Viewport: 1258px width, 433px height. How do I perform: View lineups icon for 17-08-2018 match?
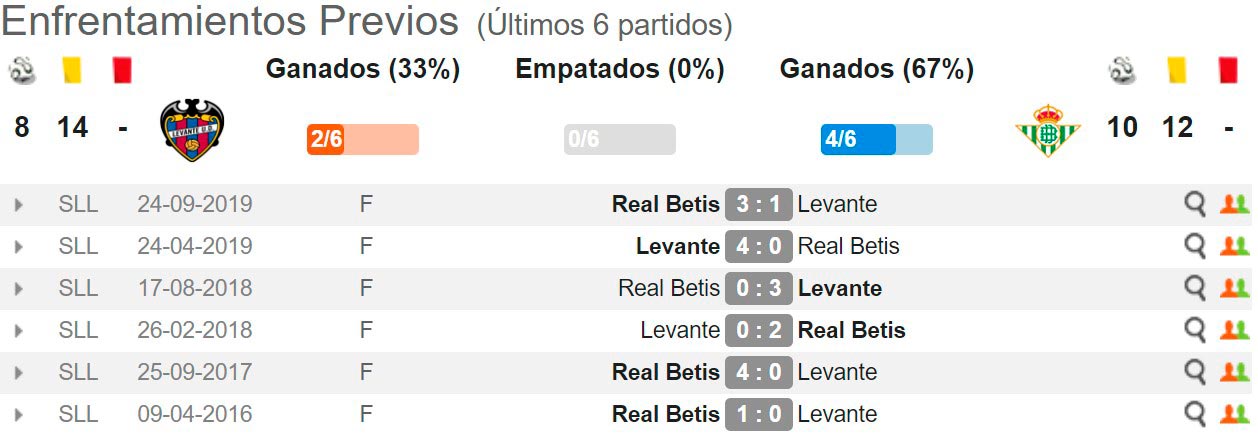1235,288
